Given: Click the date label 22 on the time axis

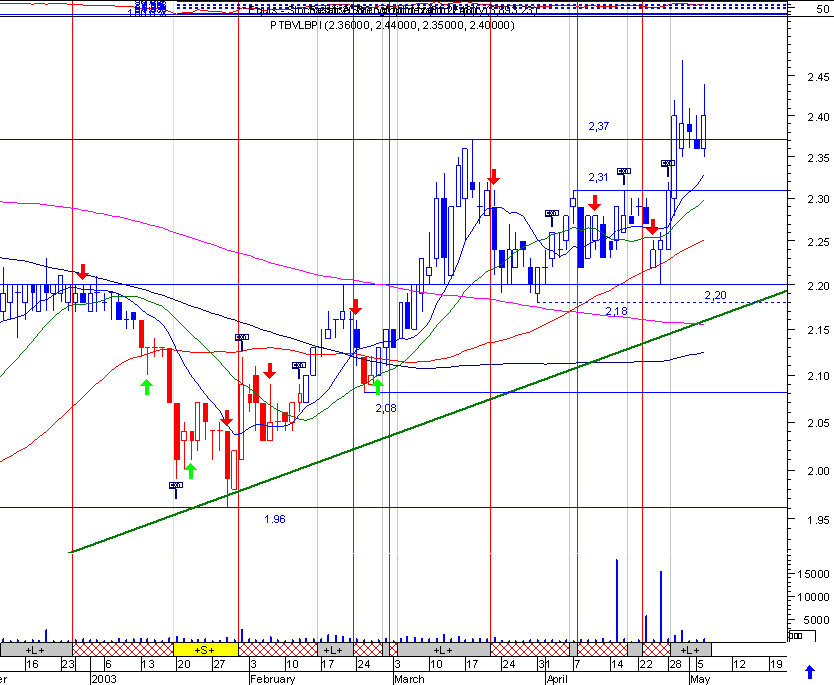Looking at the screenshot, I should point(646,664).
